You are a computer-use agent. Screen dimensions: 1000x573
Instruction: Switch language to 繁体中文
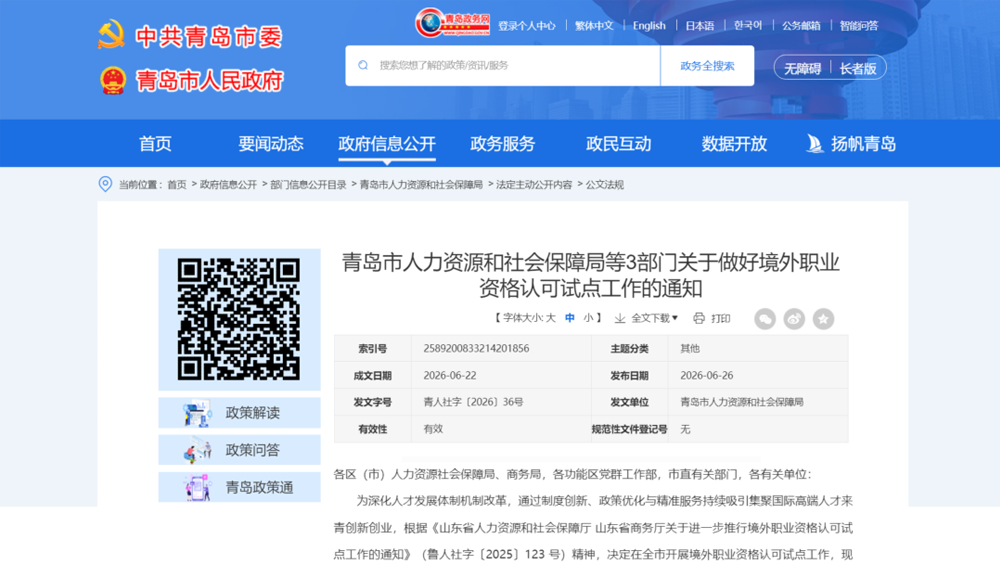594,26
